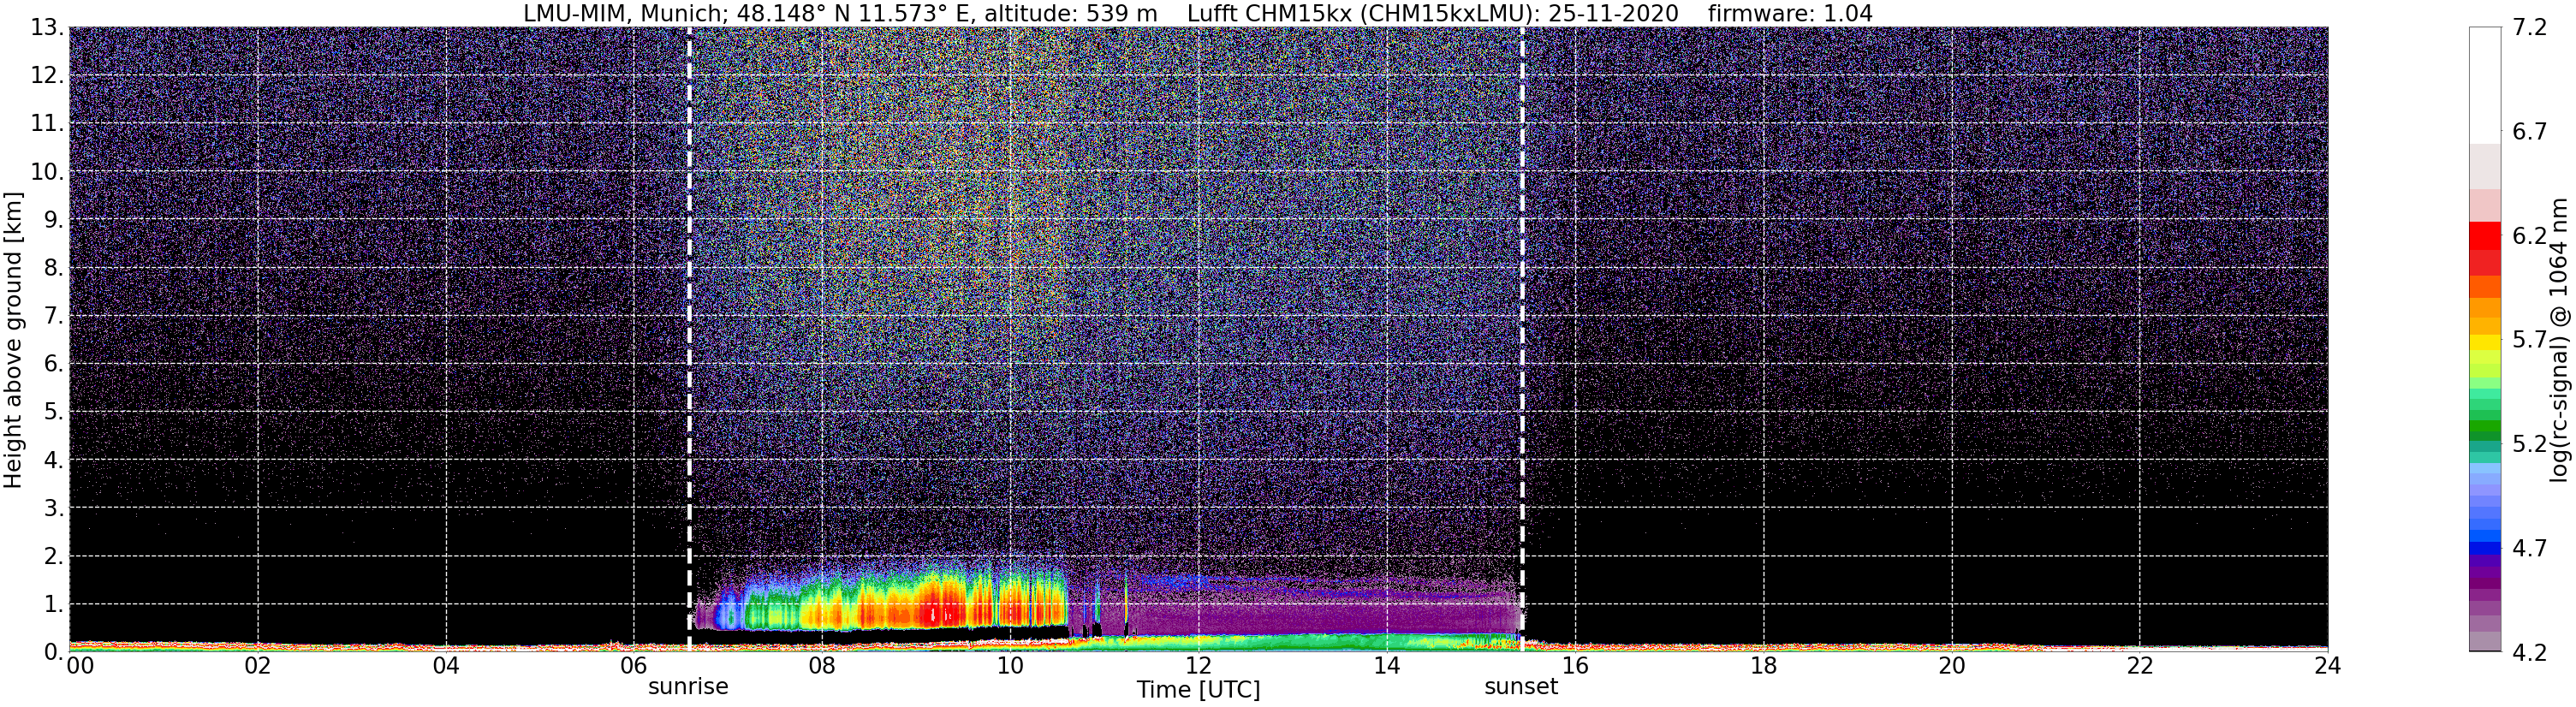Click the colorbar tick label 6.2
The height and width of the screenshot is (707, 2576).
tap(2530, 236)
